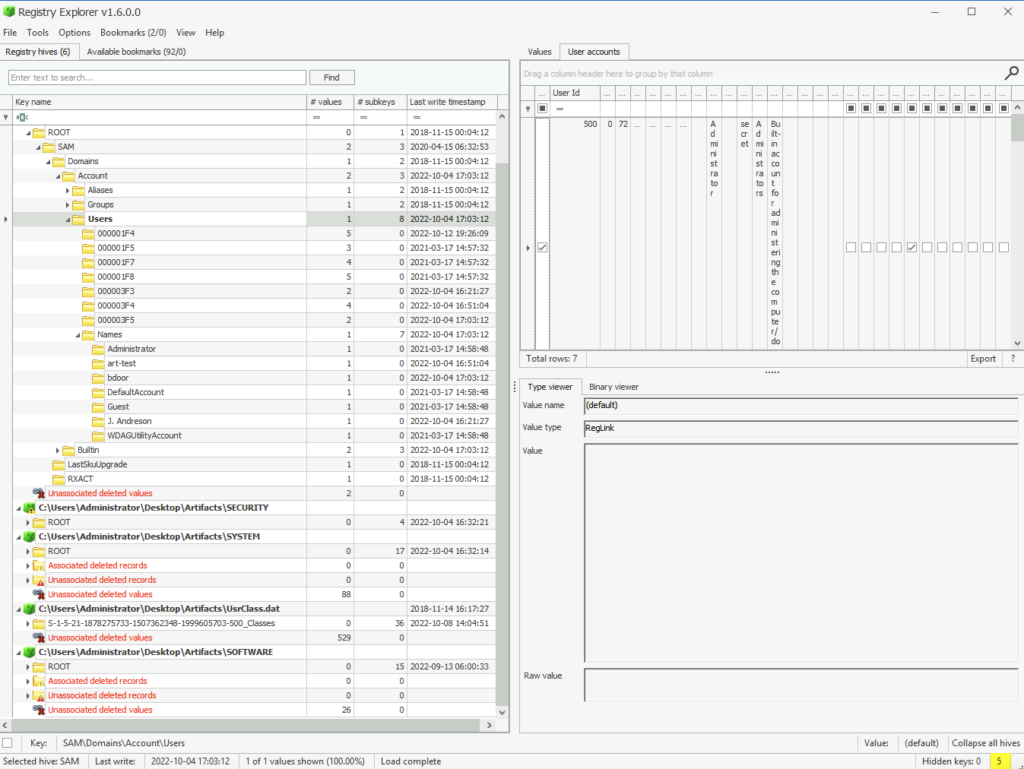The image size is (1024, 769).
Task: Click the green hive icon for SECURITY hive
Action: click(29, 508)
